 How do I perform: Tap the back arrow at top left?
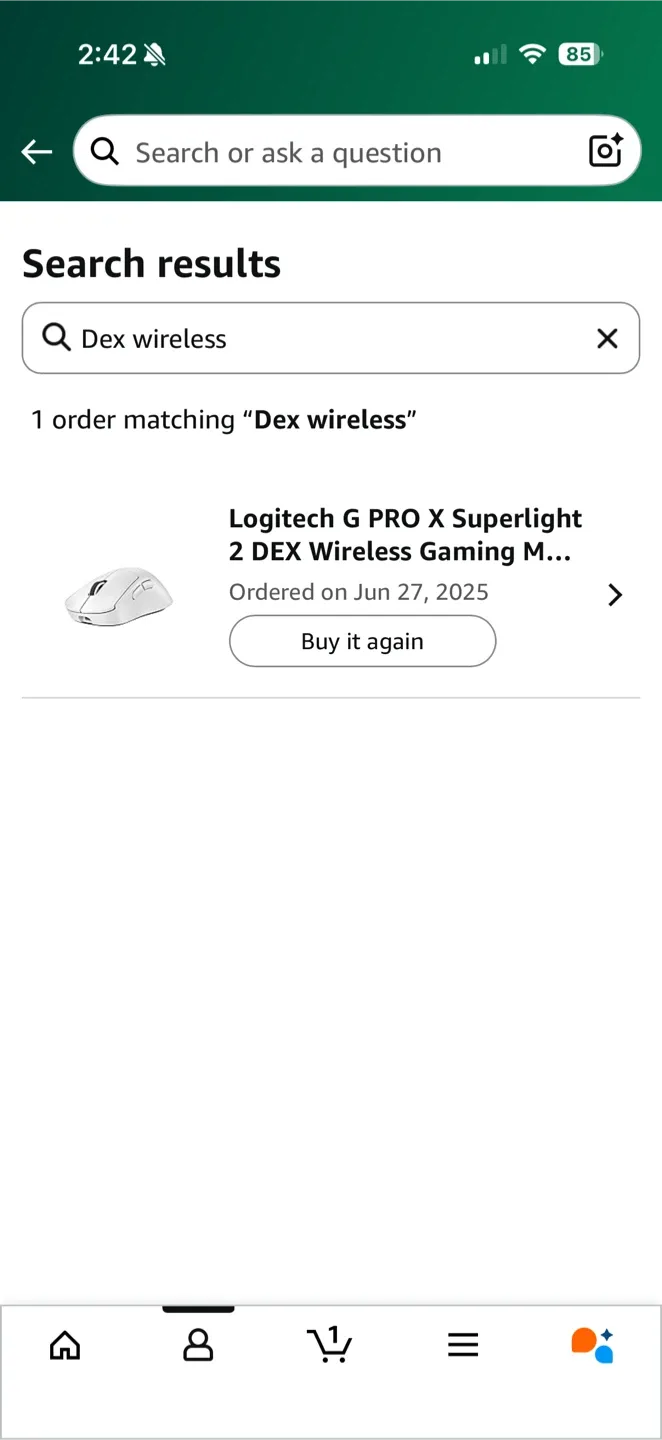pos(36,151)
